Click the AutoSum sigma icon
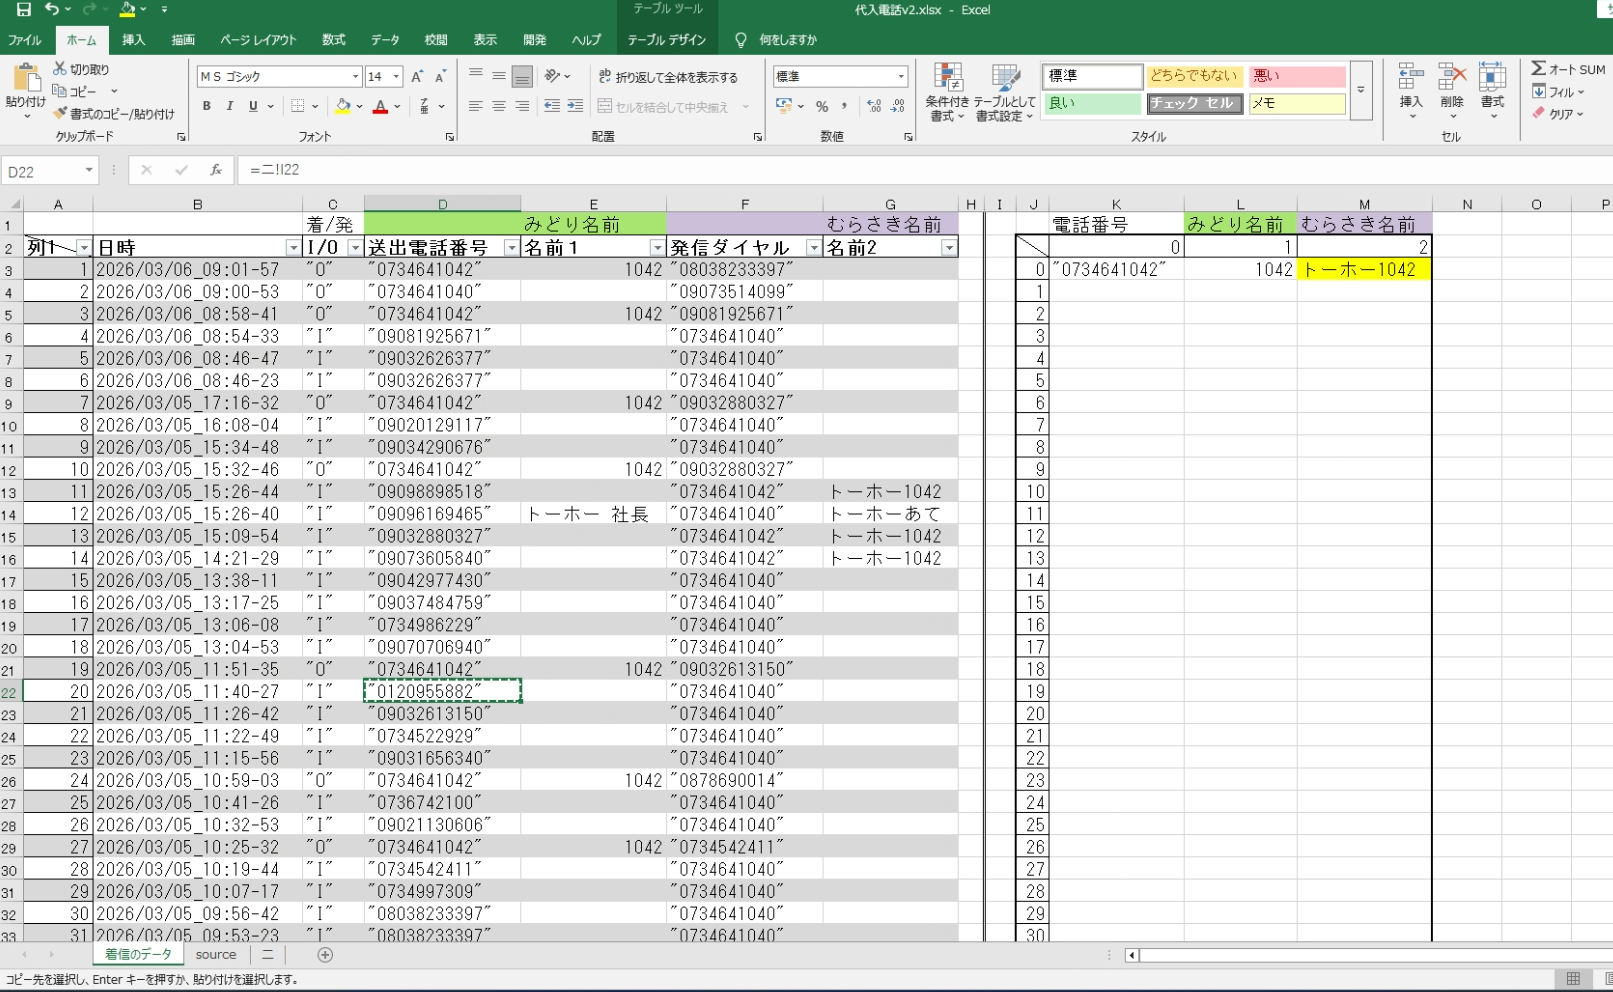The width and height of the screenshot is (1613, 992). pos(1539,69)
